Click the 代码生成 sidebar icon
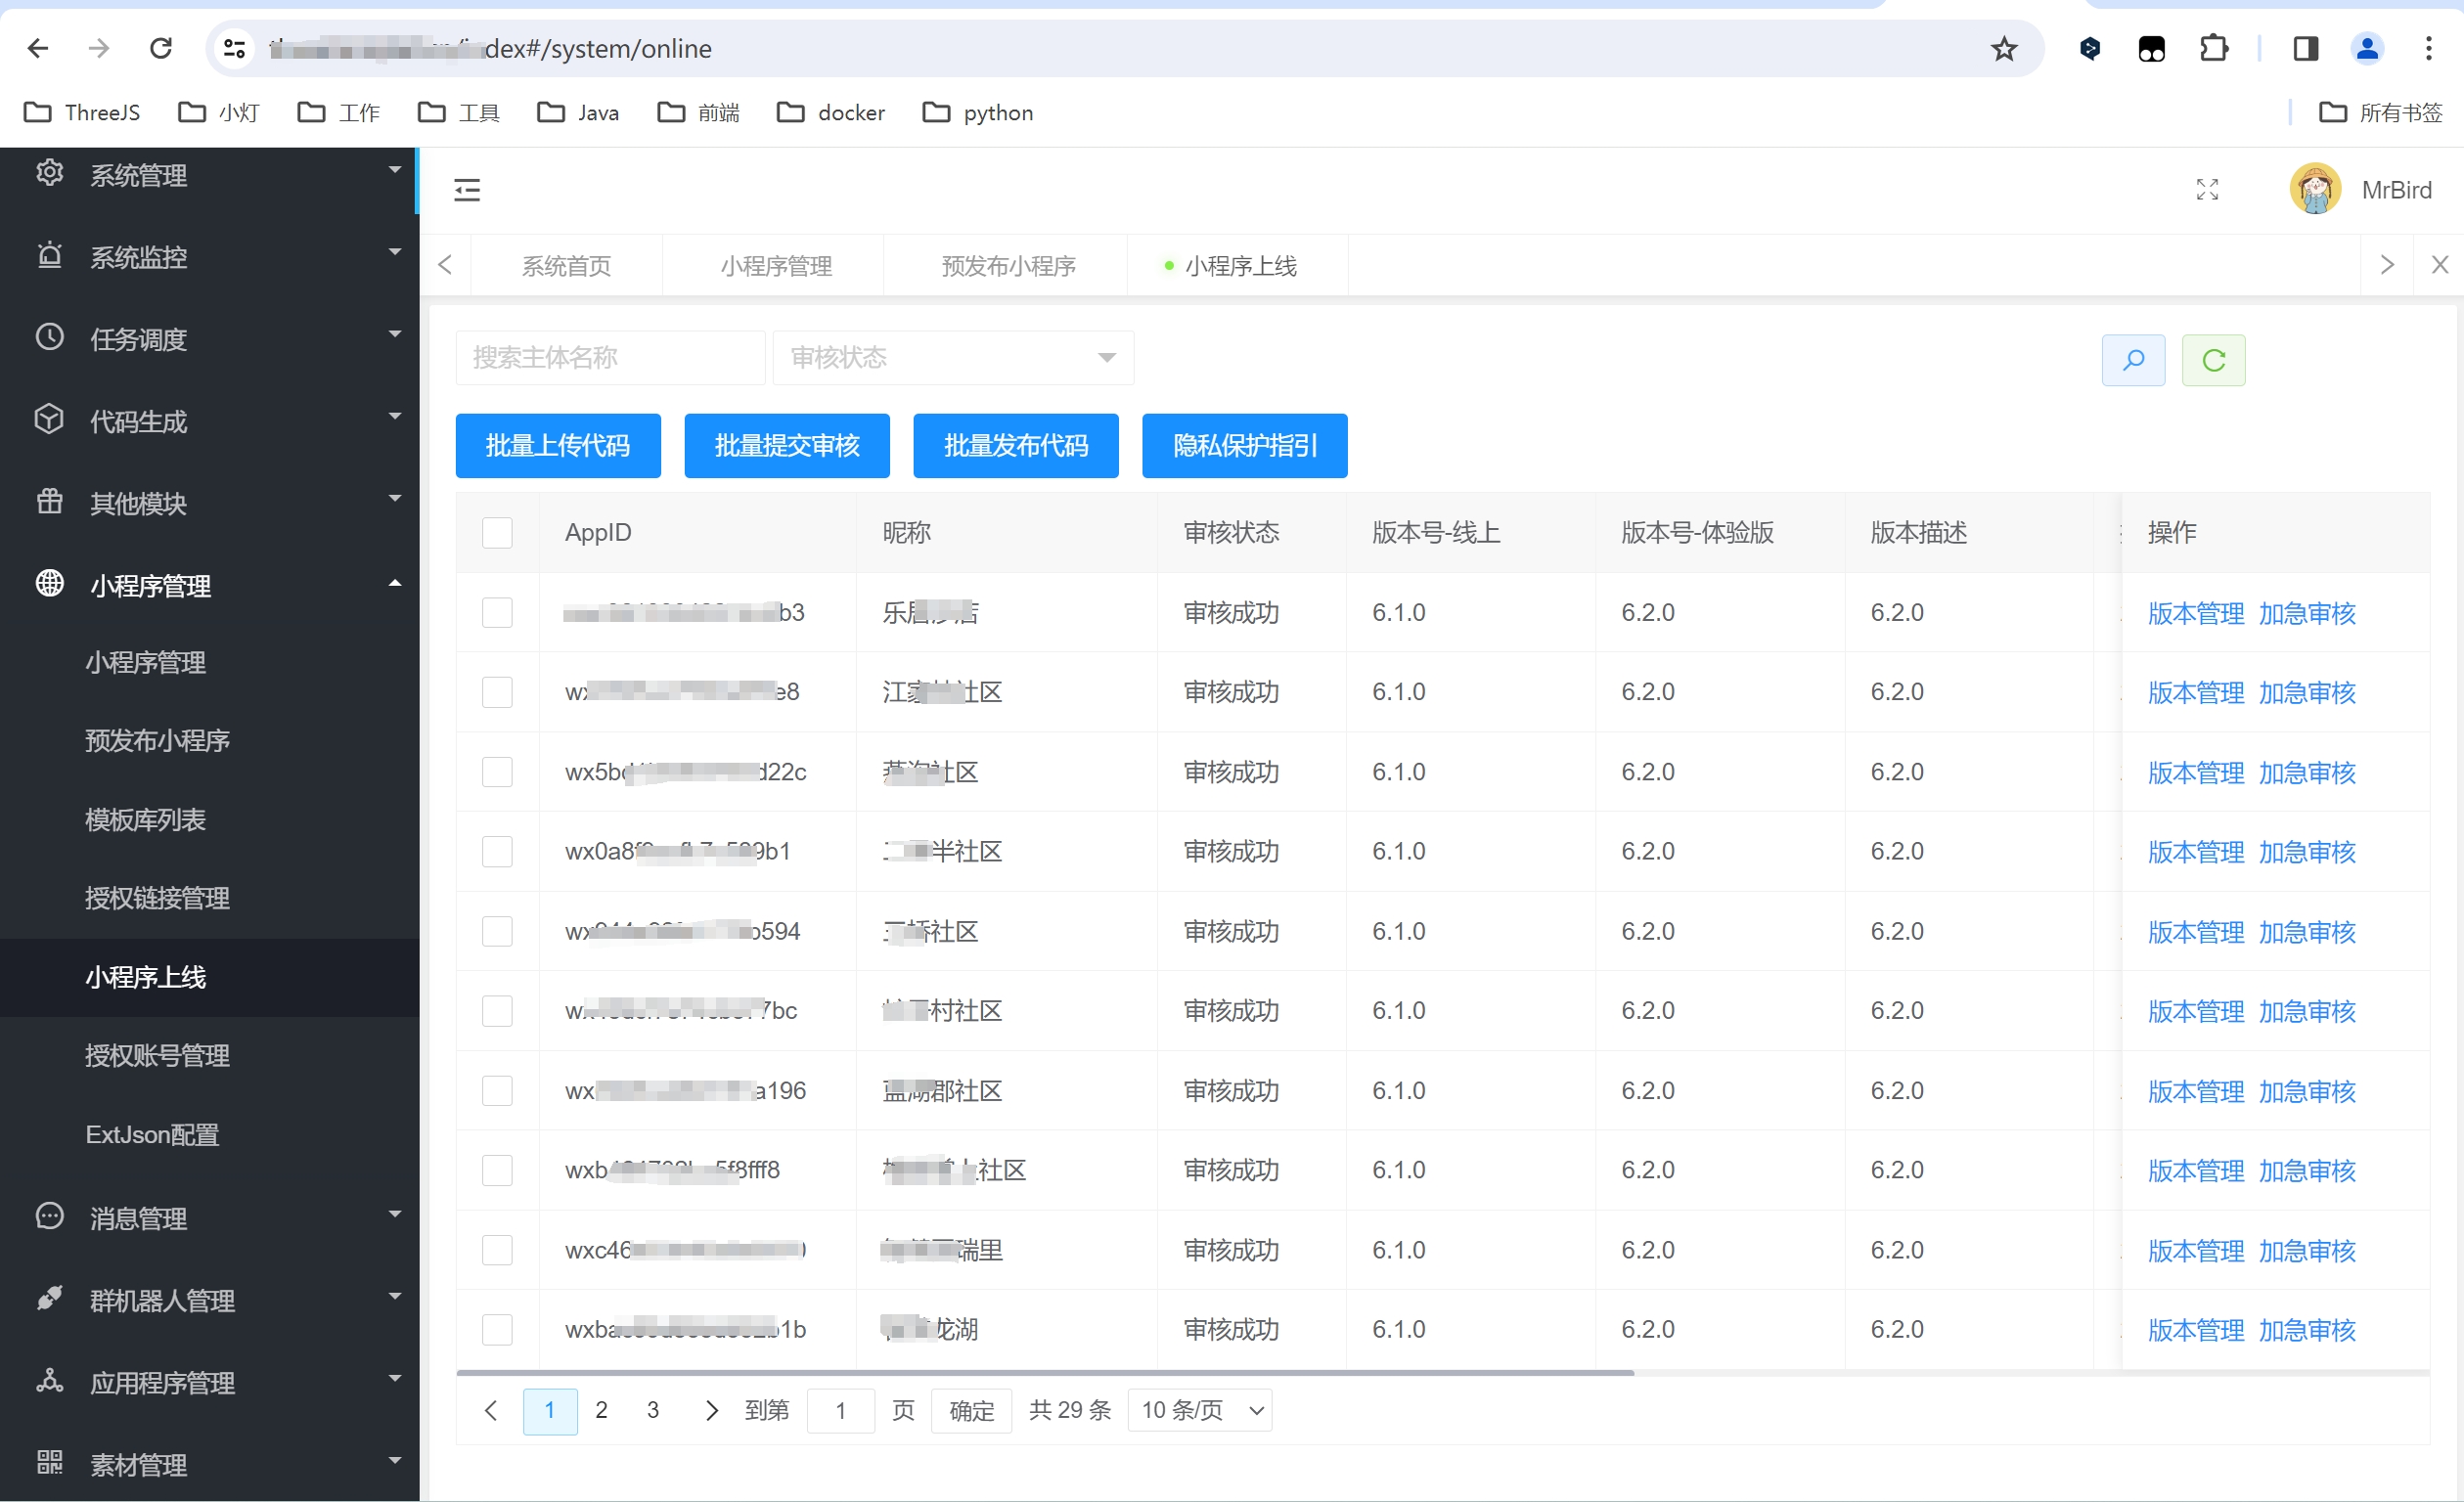 (x=48, y=419)
